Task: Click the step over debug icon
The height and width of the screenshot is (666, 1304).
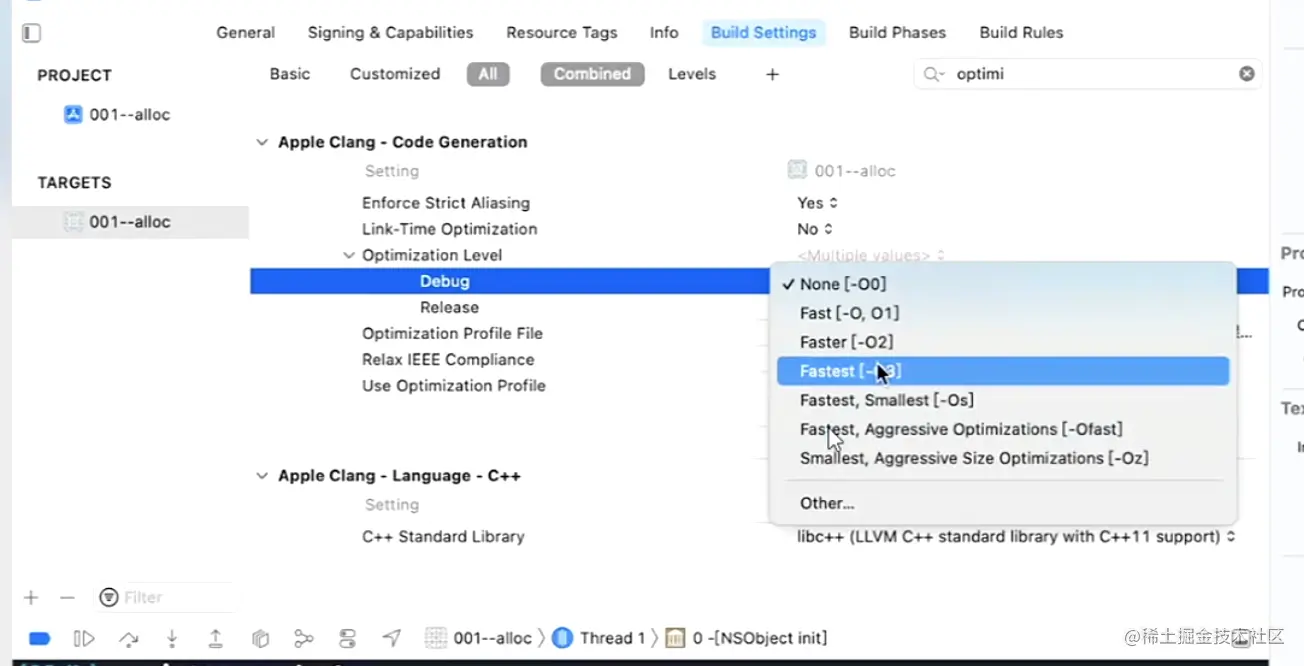Action: point(128,638)
